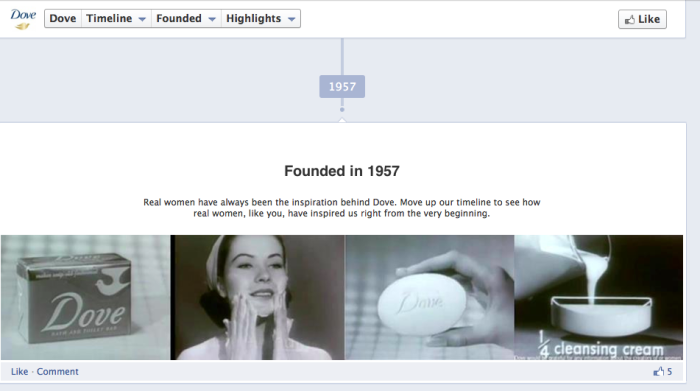This screenshot has height=391, width=700.
Task: Open the Dove page tab
Action: click(63, 19)
